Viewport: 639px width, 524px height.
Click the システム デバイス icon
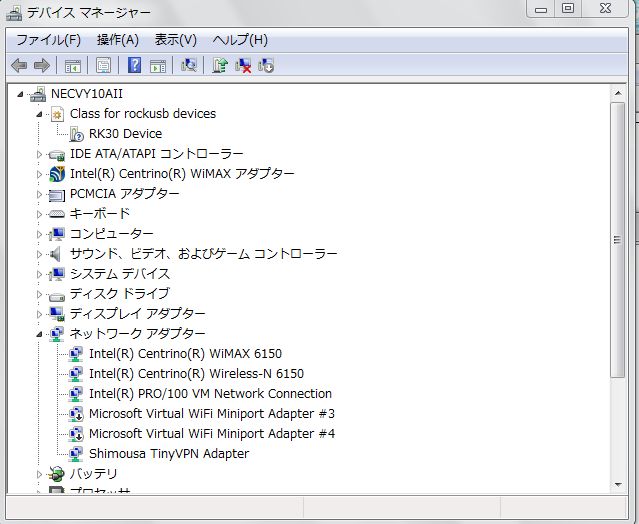pyautogui.click(x=56, y=274)
